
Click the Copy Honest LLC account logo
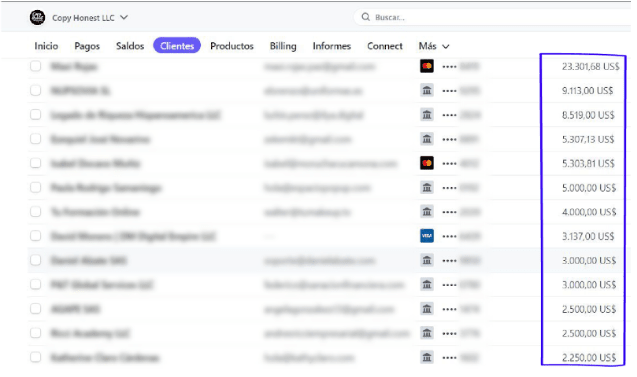coord(37,17)
